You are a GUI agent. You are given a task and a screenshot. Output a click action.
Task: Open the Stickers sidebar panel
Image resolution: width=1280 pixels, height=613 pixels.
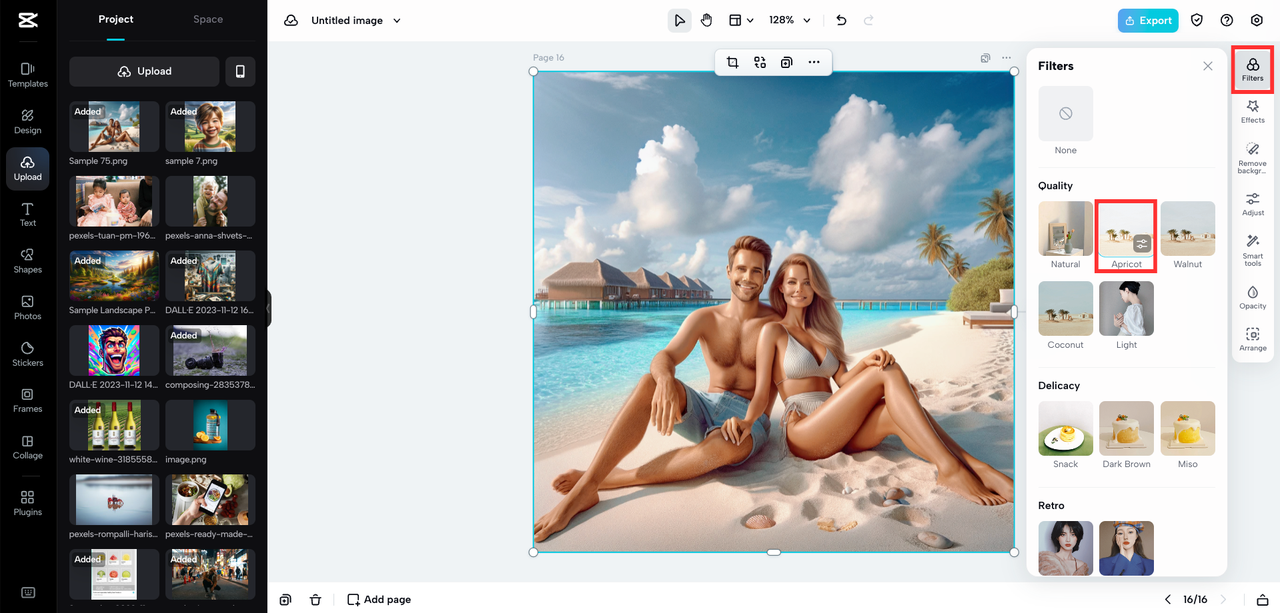(x=28, y=354)
